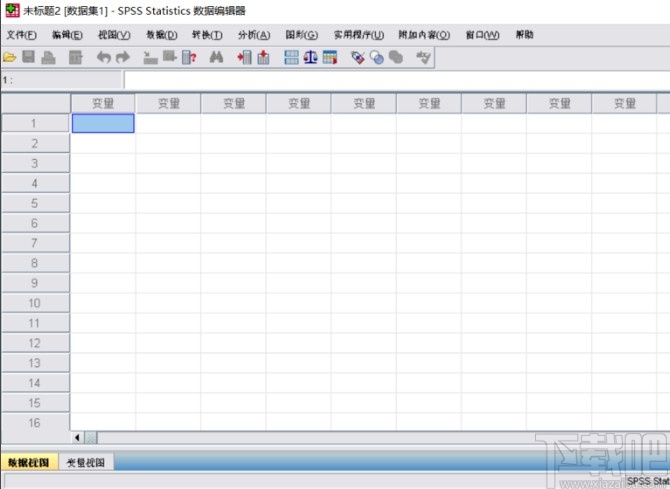
Task: Click the Spell Check icon
Action: coord(423,57)
